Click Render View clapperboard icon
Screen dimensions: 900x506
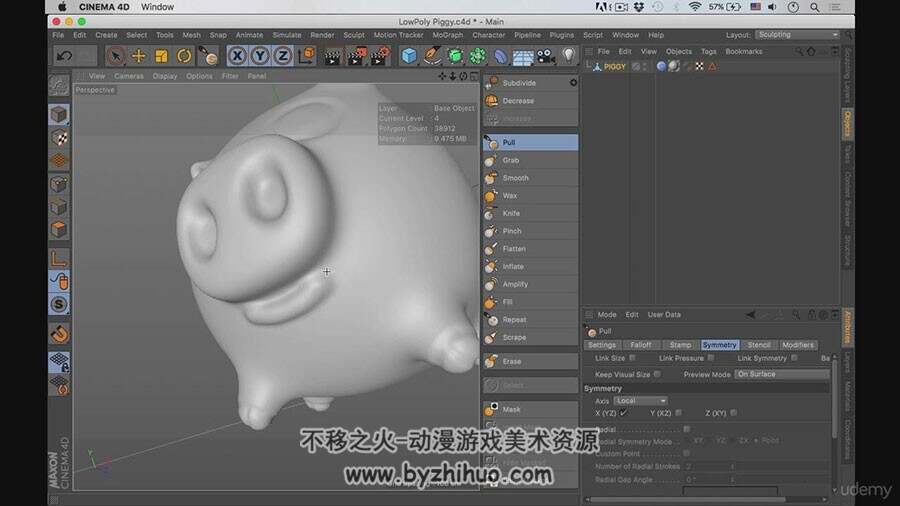pyautogui.click(x=332, y=56)
